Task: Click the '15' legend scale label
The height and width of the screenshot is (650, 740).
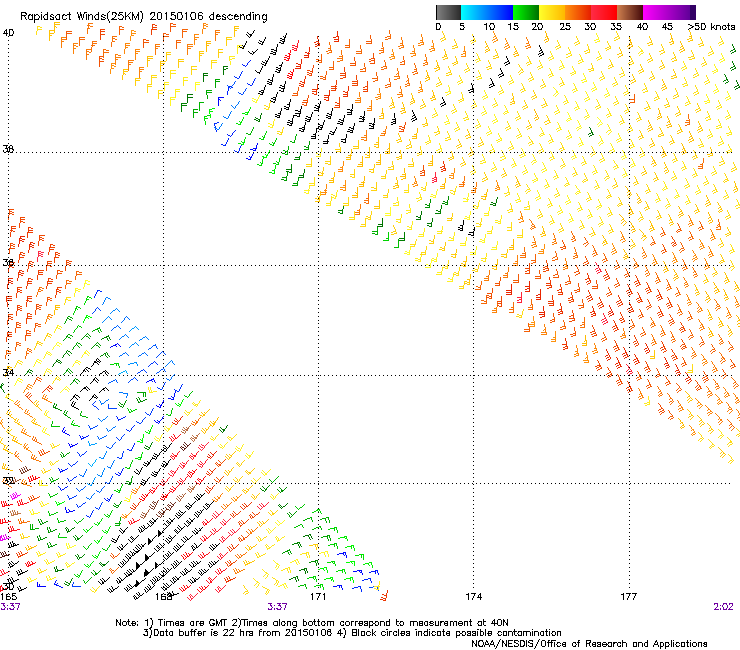Action: (x=513, y=27)
